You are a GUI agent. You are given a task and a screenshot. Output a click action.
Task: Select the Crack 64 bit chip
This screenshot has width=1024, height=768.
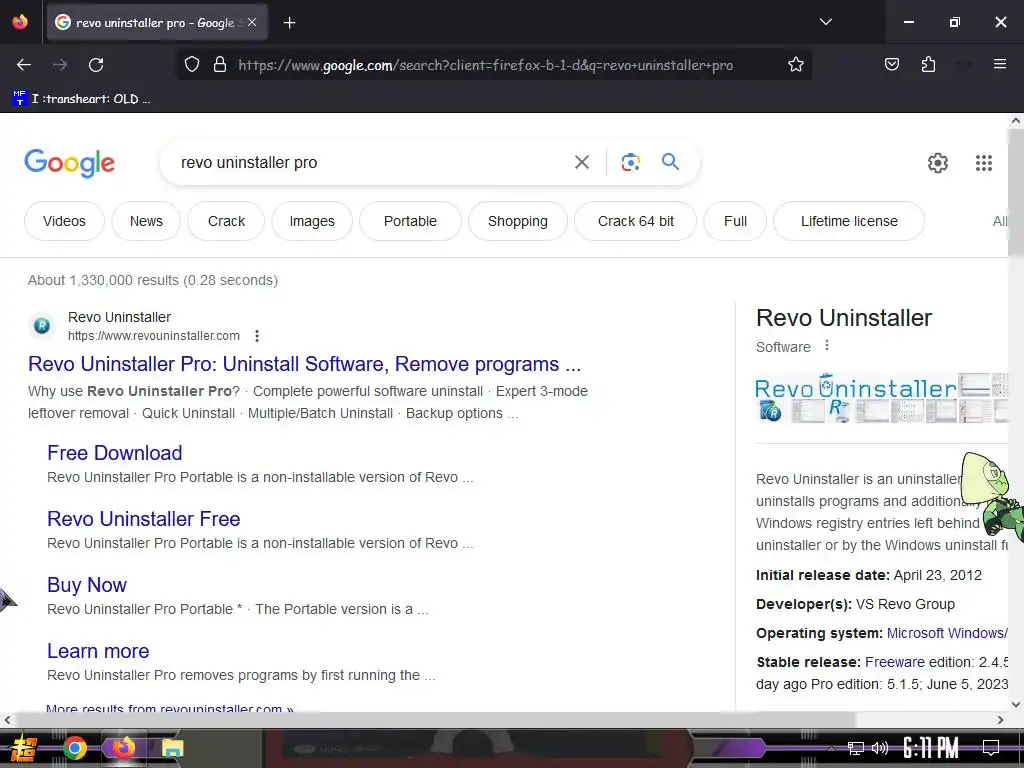pos(635,221)
